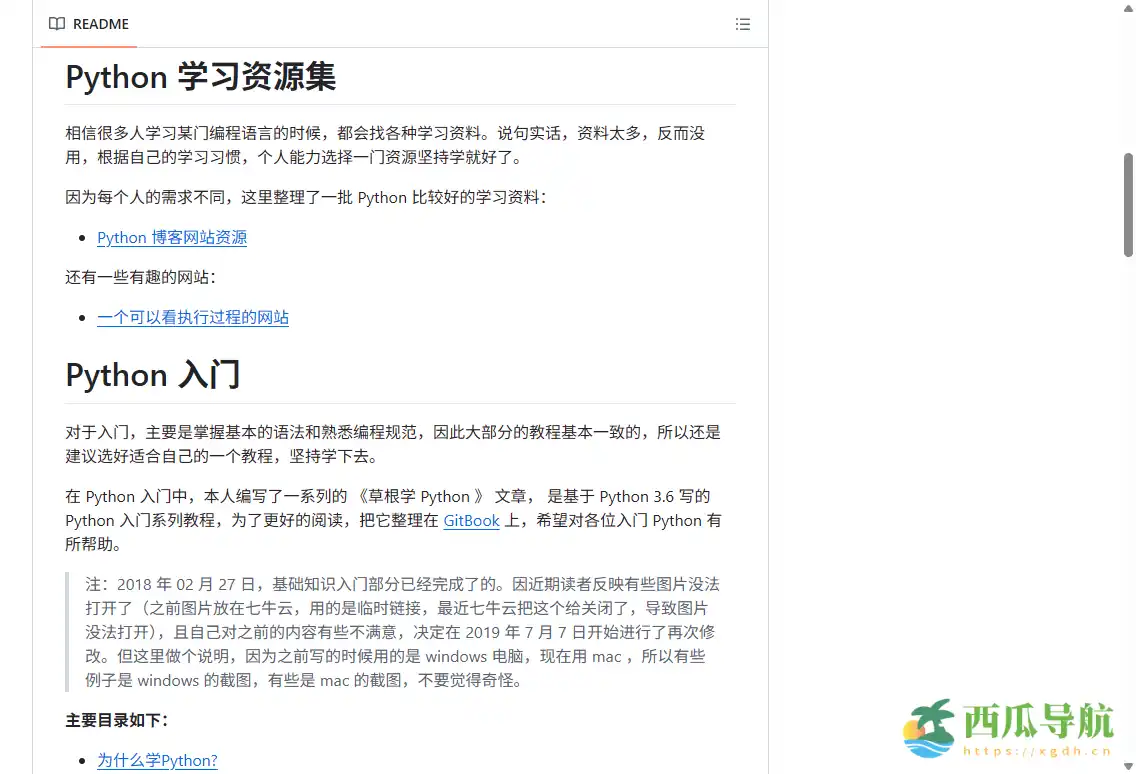Click the scrollbar up arrow

(x=1129, y=8)
